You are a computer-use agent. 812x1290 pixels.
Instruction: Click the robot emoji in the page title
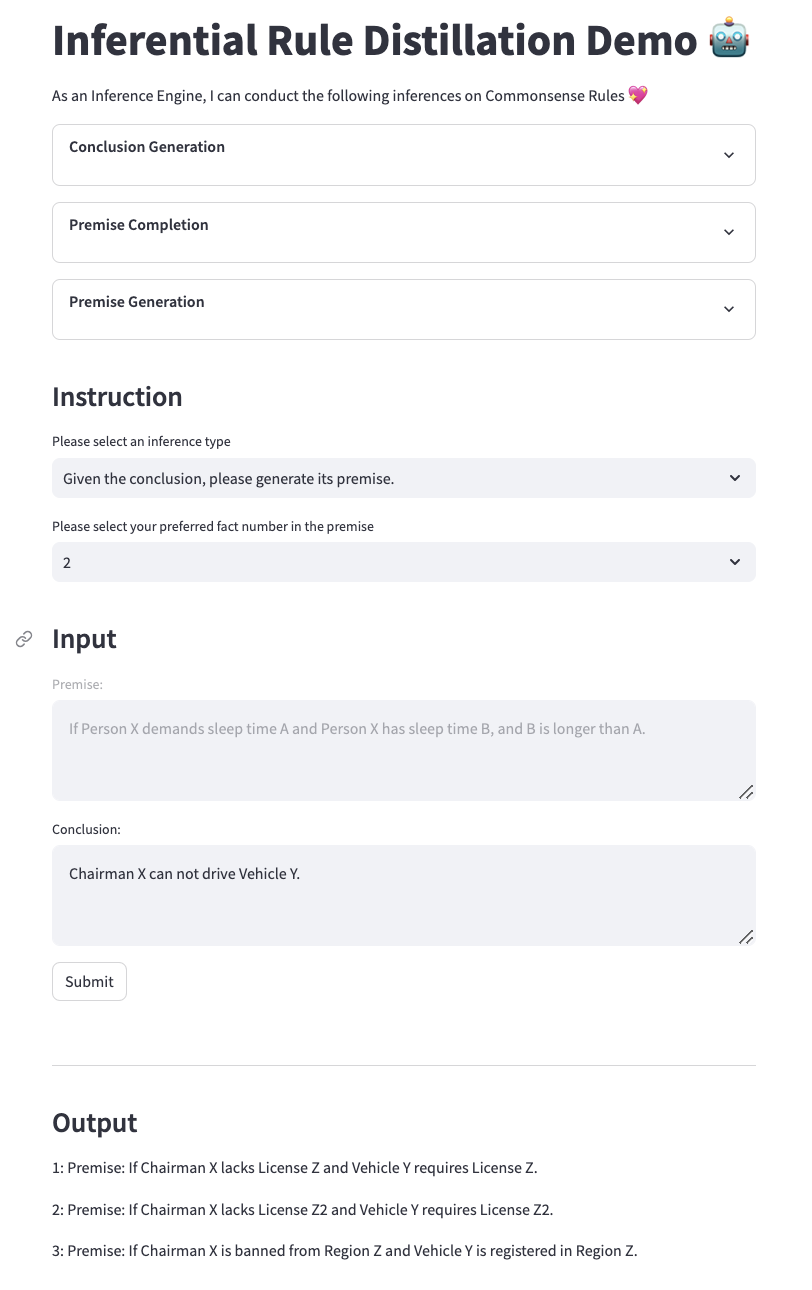tap(729, 41)
